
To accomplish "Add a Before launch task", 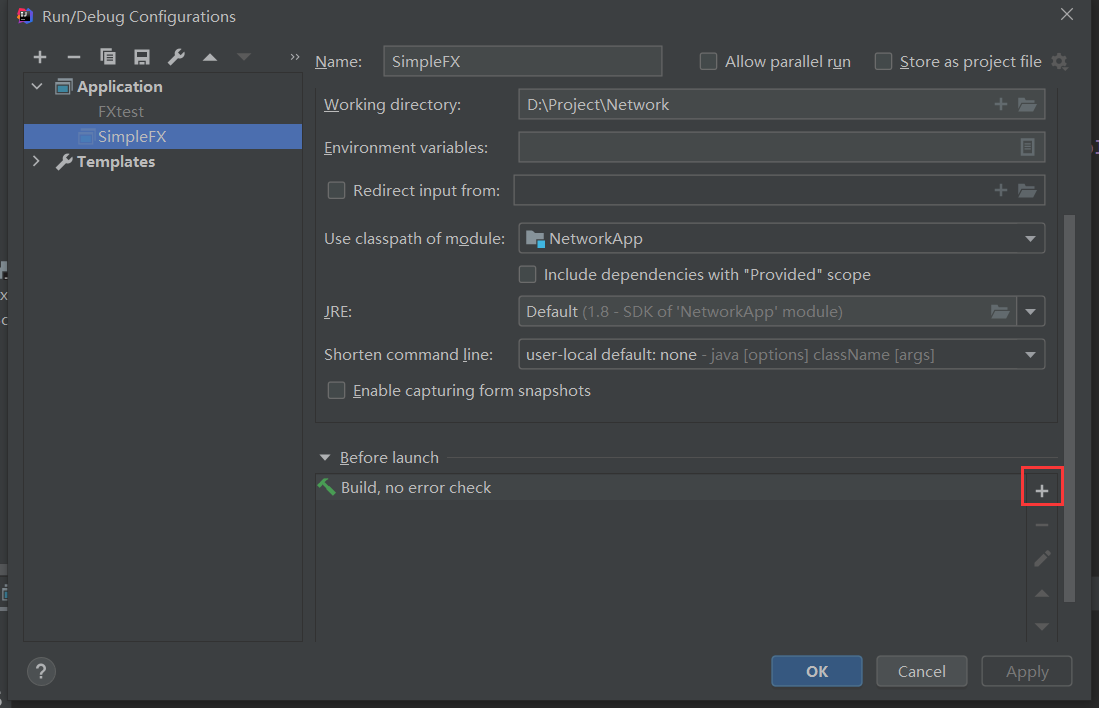I will point(1041,491).
